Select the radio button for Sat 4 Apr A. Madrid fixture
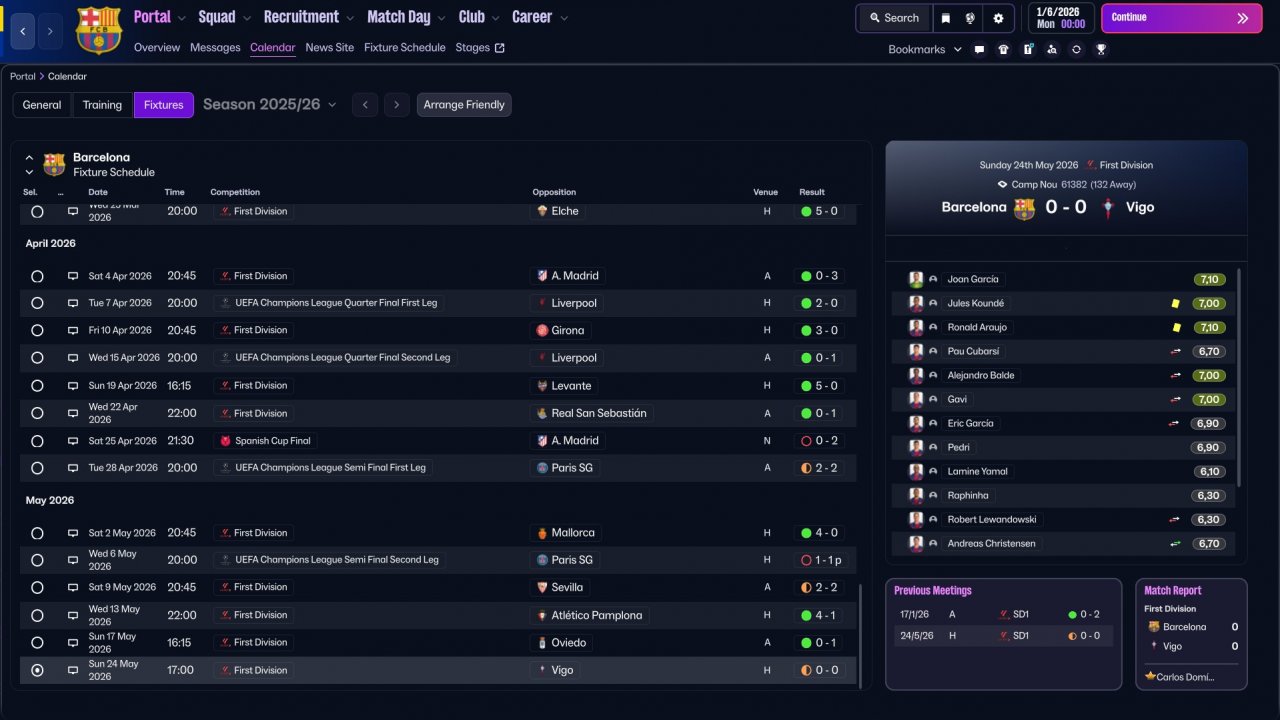The height and width of the screenshot is (720, 1280). (x=37, y=276)
